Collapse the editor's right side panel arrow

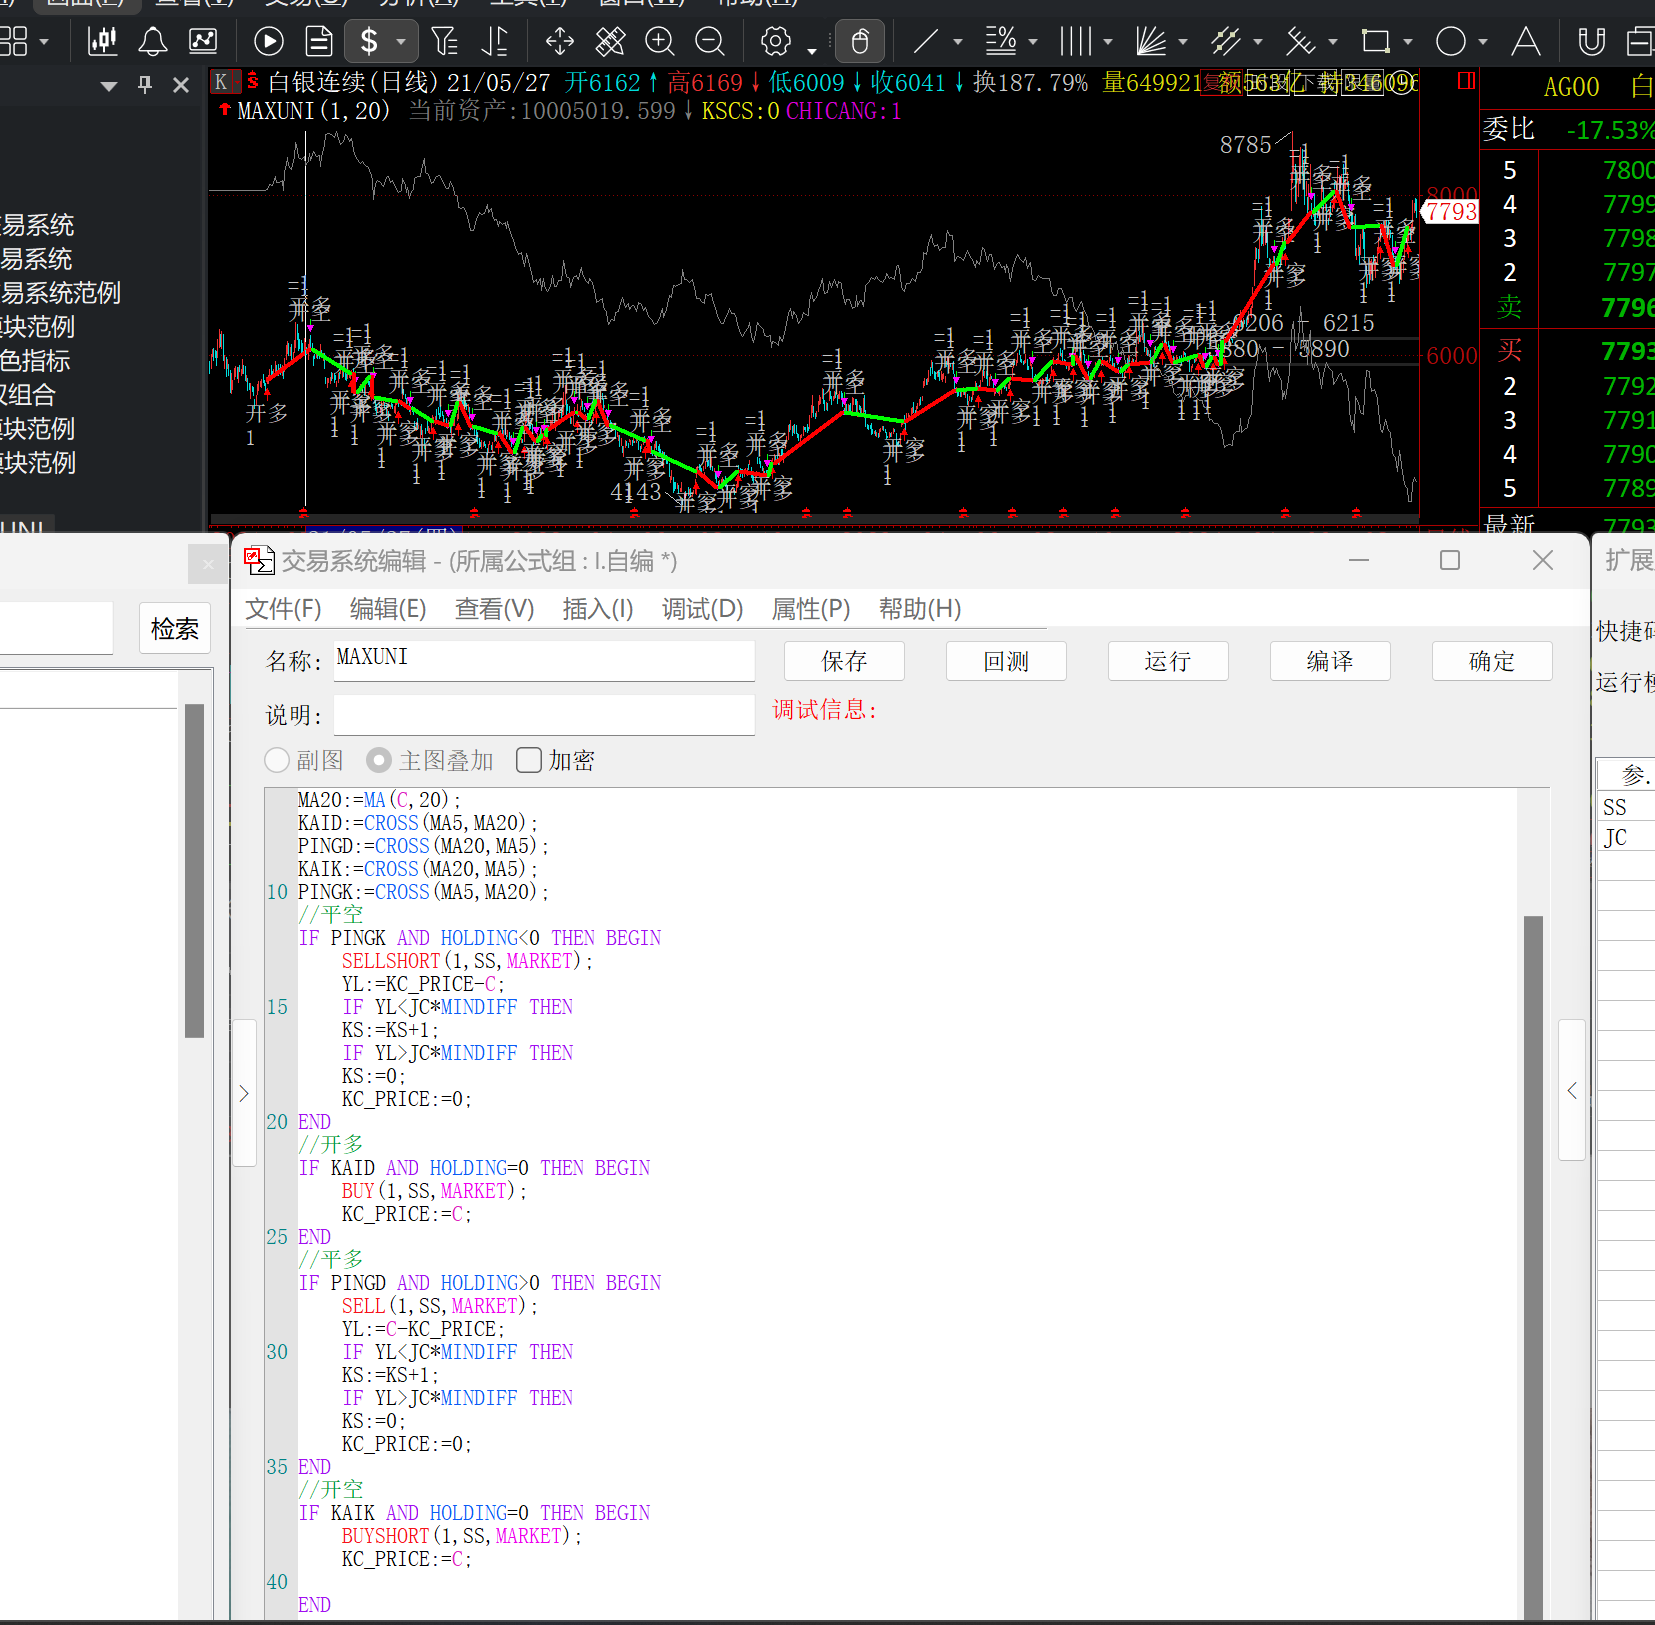(1572, 1090)
